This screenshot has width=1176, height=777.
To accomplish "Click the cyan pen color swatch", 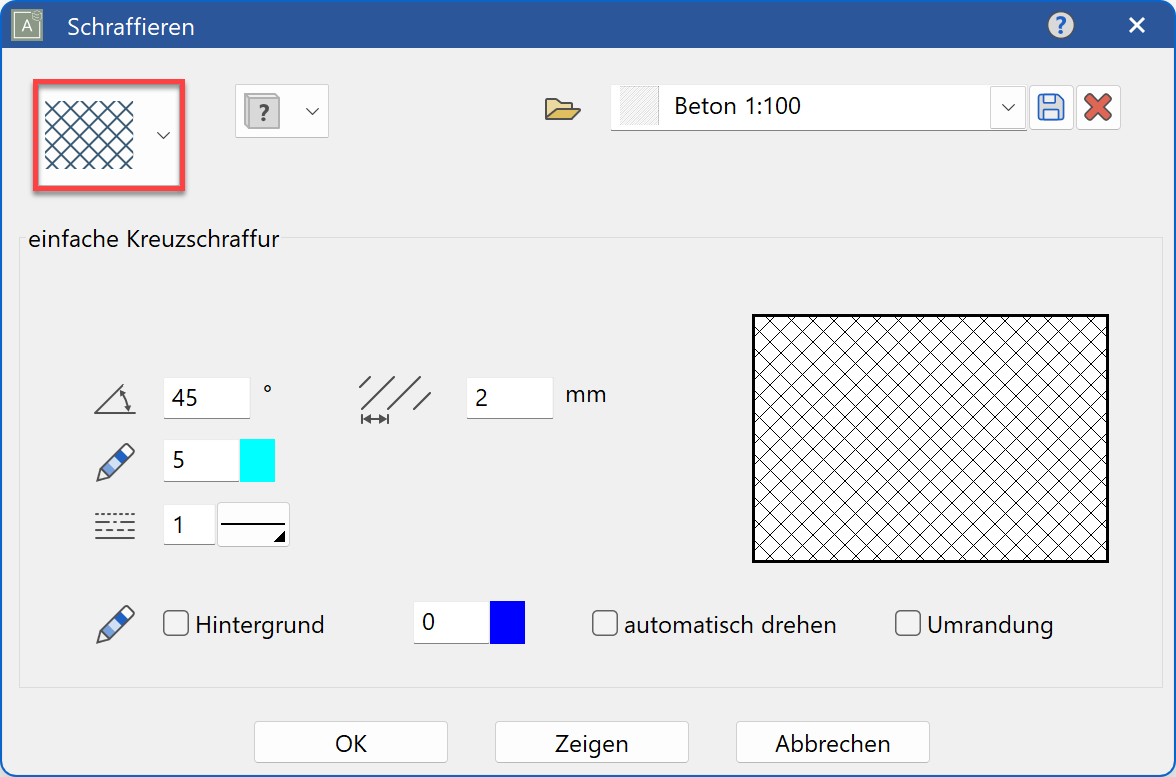I will 259,460.
